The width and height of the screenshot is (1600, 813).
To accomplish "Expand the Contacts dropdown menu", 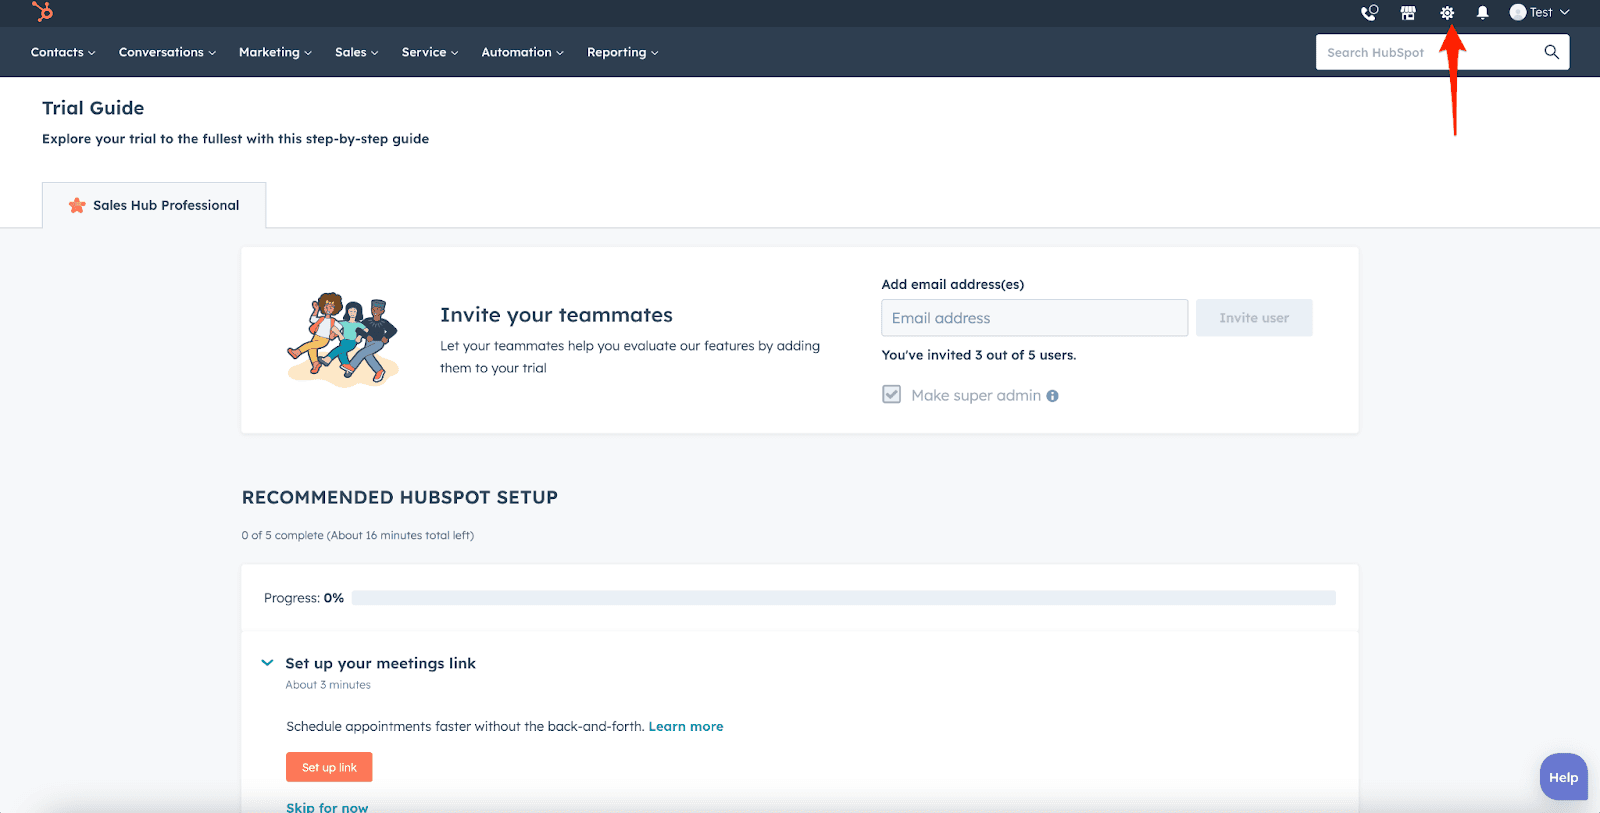I will pyautogui.click(x=62, y=52).
